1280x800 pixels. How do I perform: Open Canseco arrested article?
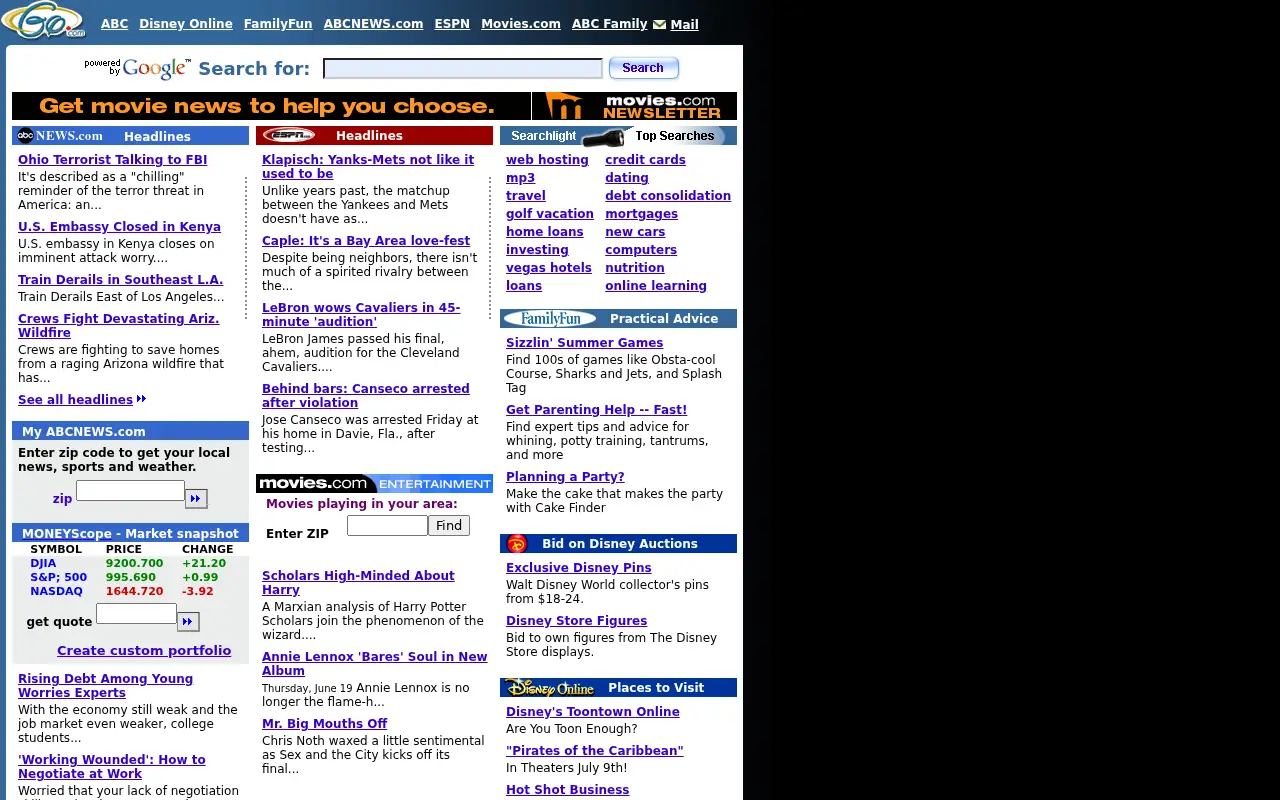click(366, 396)
